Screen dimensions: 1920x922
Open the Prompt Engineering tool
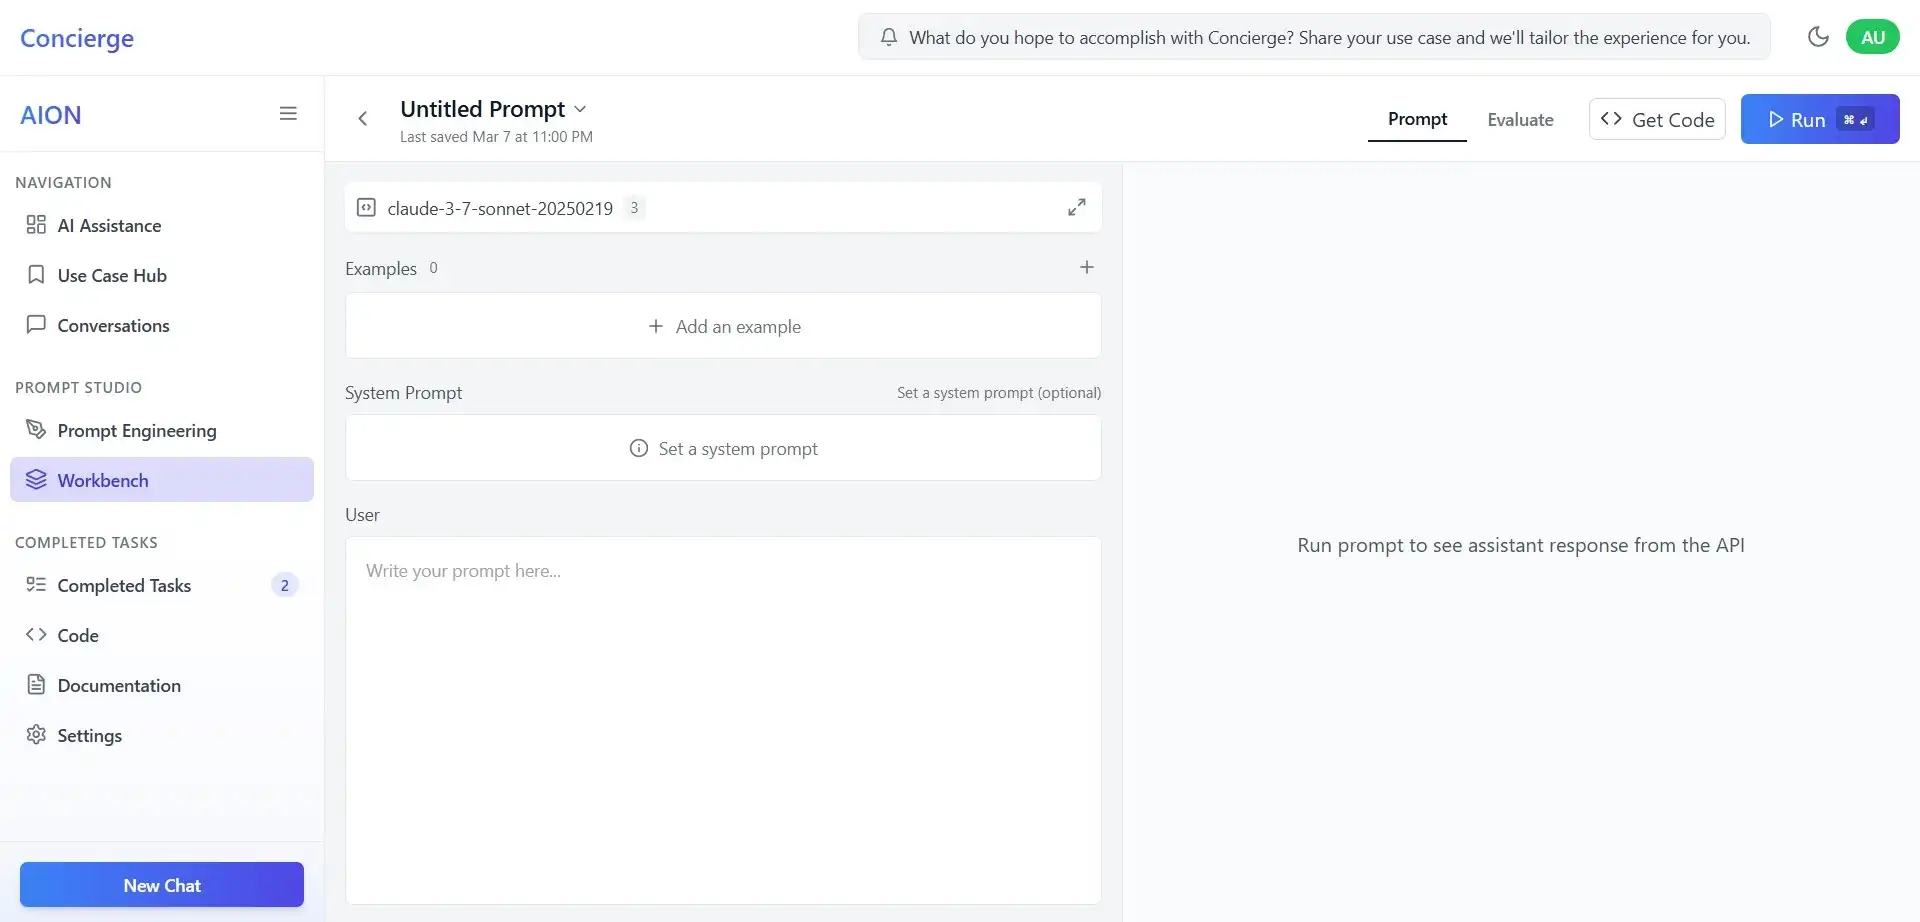pyautogui.click(x=136, y=430)
